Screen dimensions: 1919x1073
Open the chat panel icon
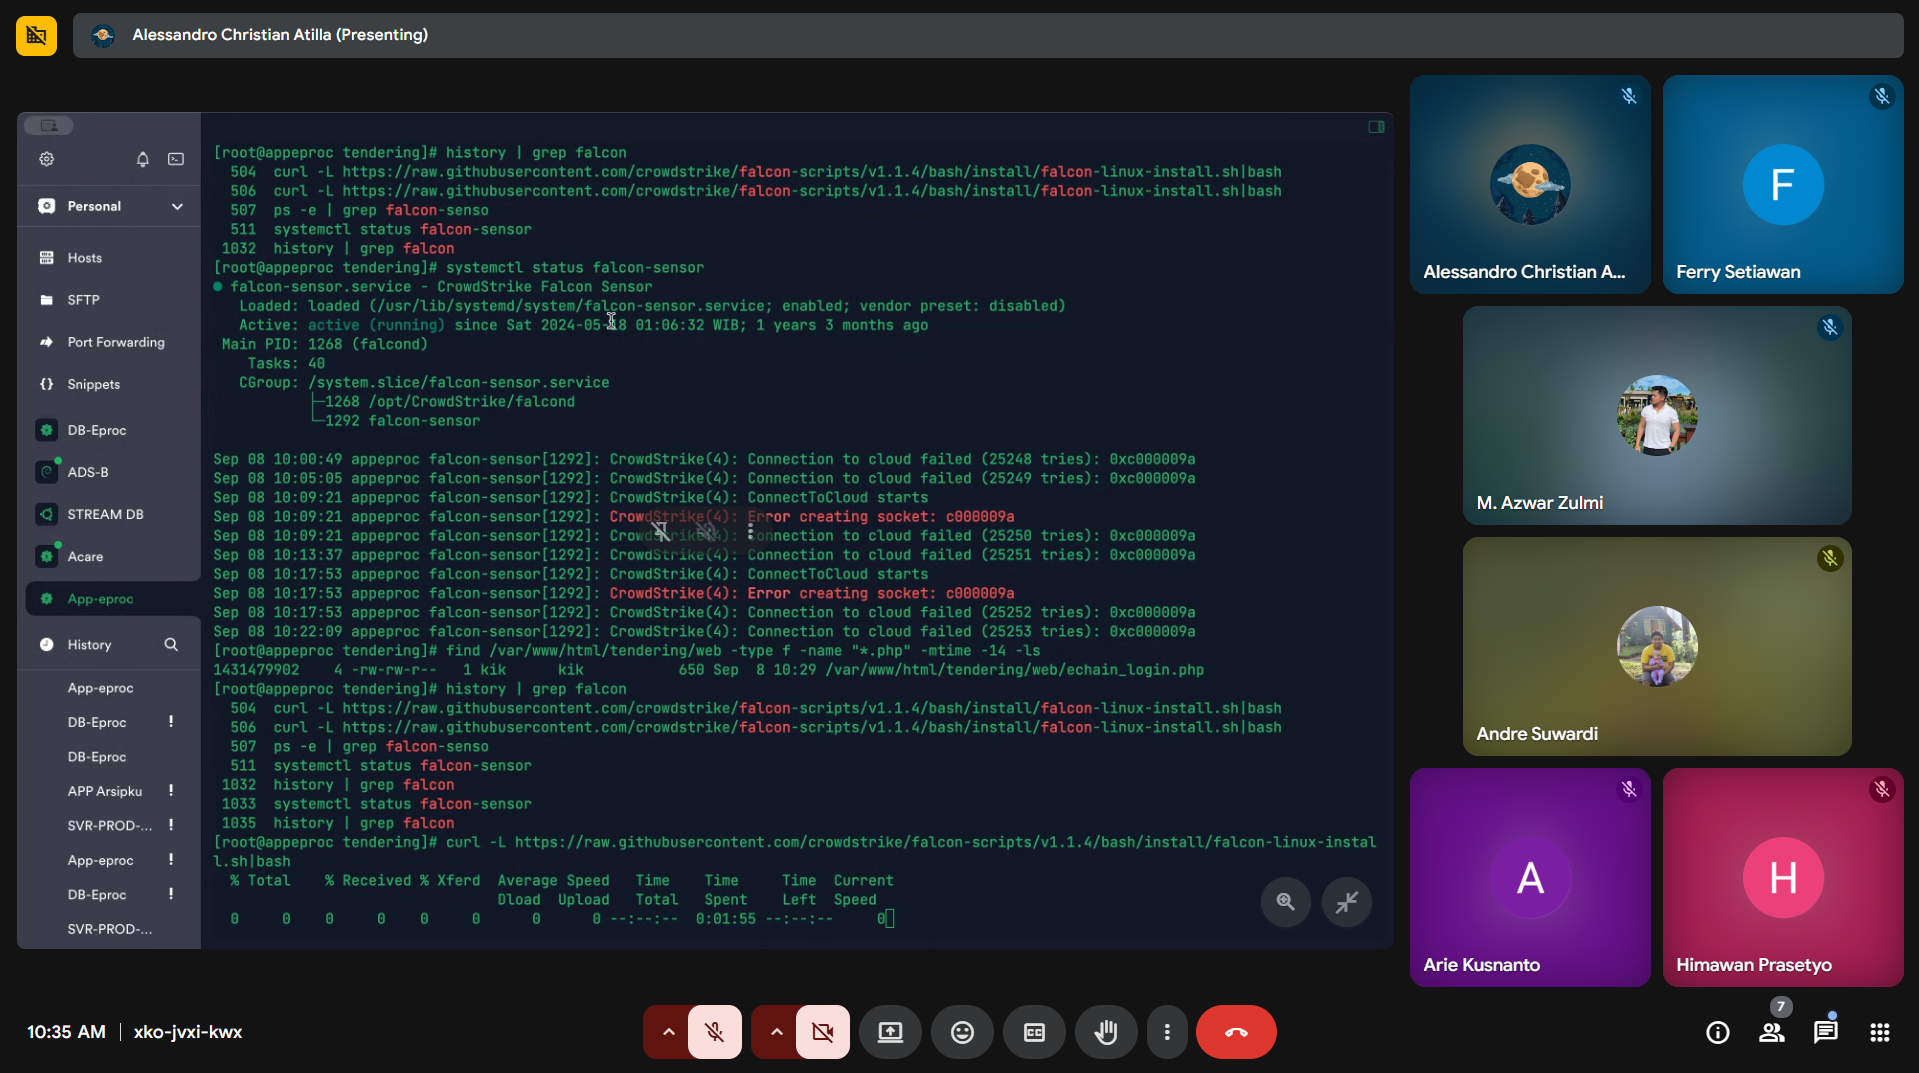(x=1825, y=1032)
